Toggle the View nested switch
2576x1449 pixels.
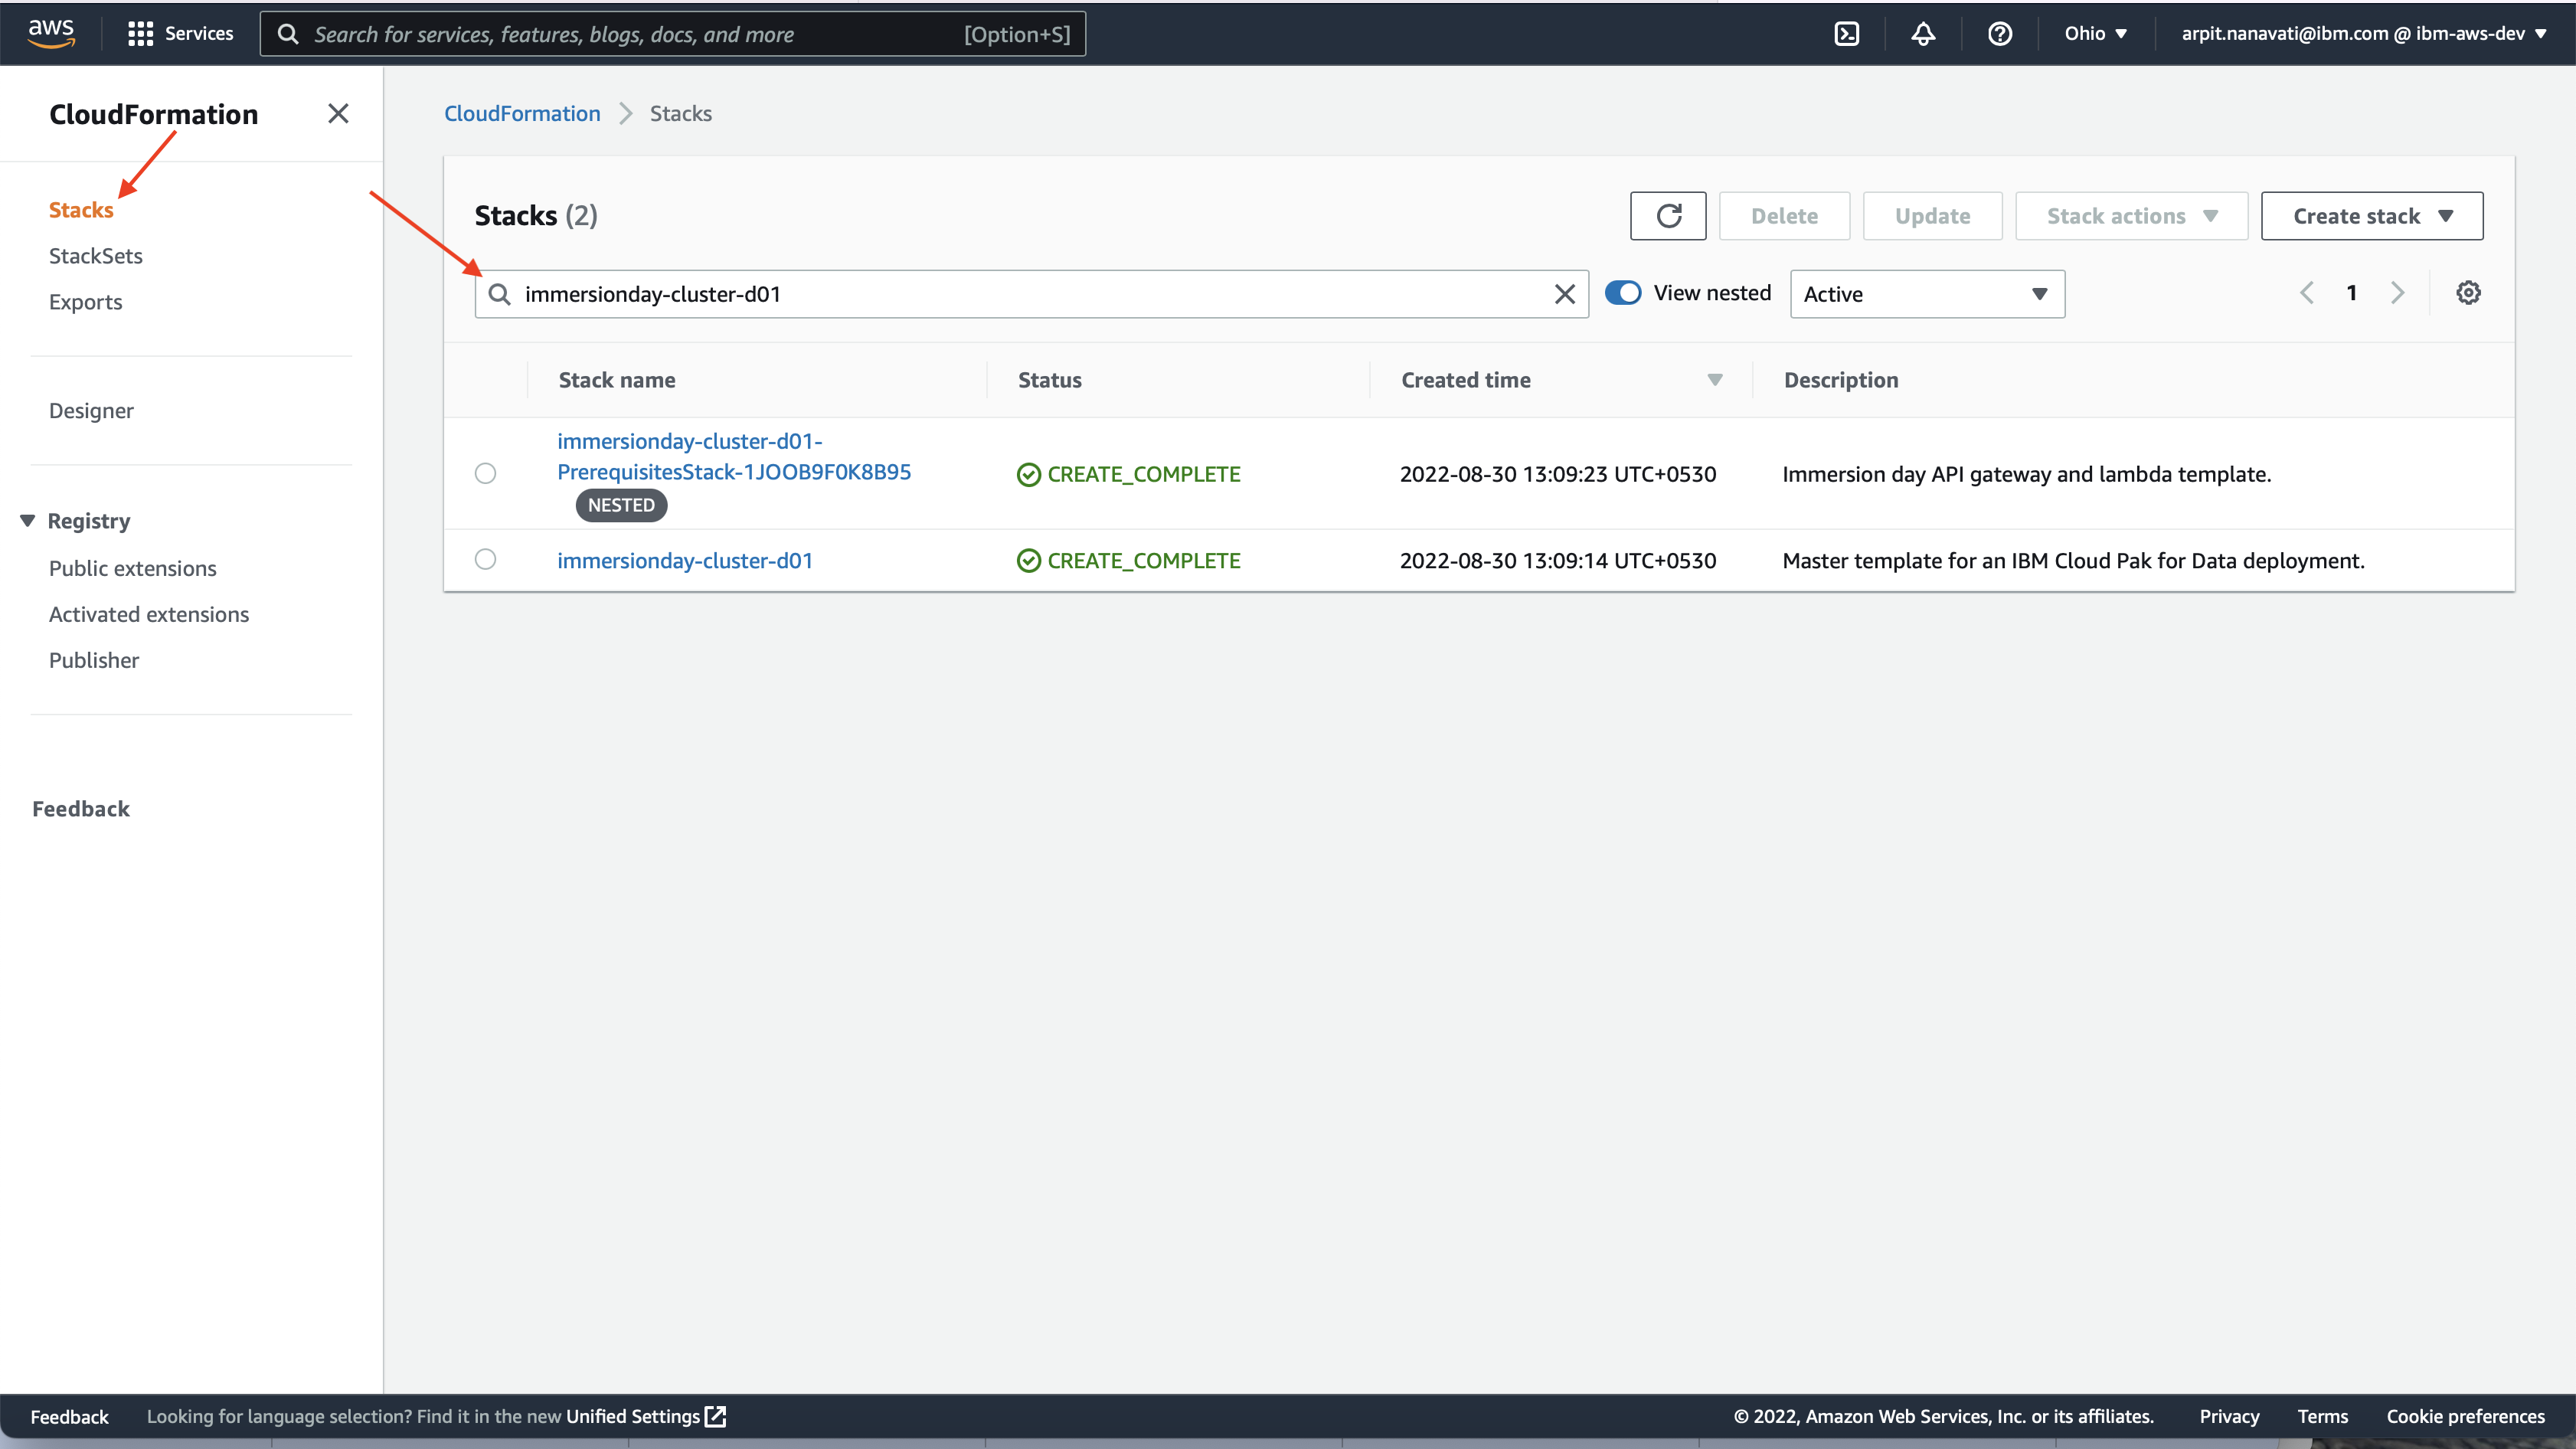tap(1622, 293)
